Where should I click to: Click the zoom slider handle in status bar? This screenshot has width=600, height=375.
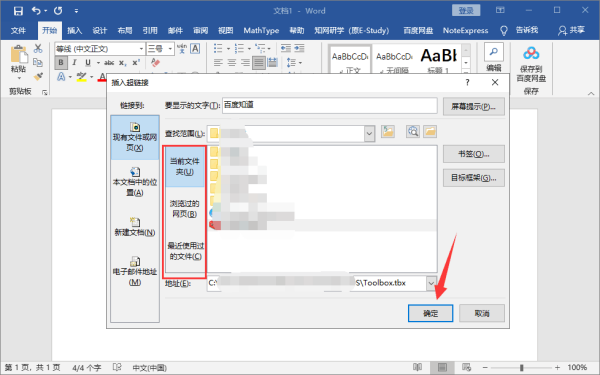[522, 368]
